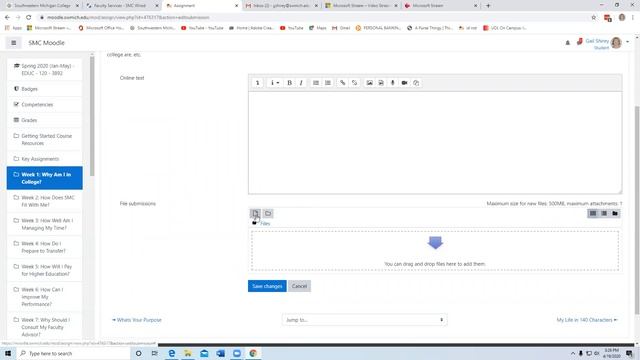Screen dimensions: 640x360
Task: Open Badges in the sidebar
Action: point(44,89)
